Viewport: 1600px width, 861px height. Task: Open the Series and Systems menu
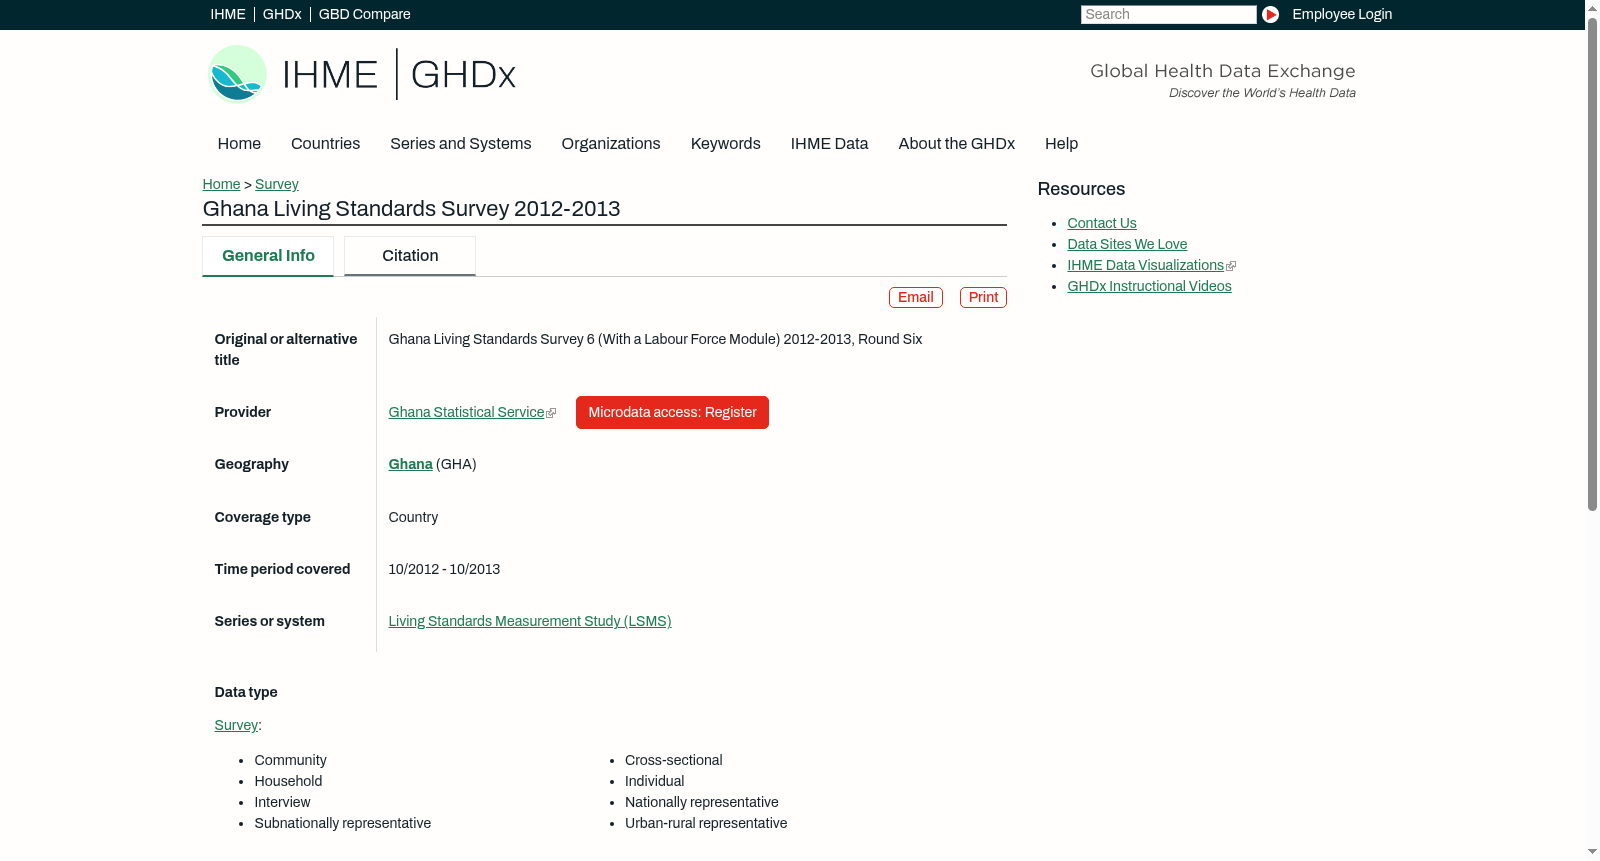pyautogui.click(x=461, y=144)
